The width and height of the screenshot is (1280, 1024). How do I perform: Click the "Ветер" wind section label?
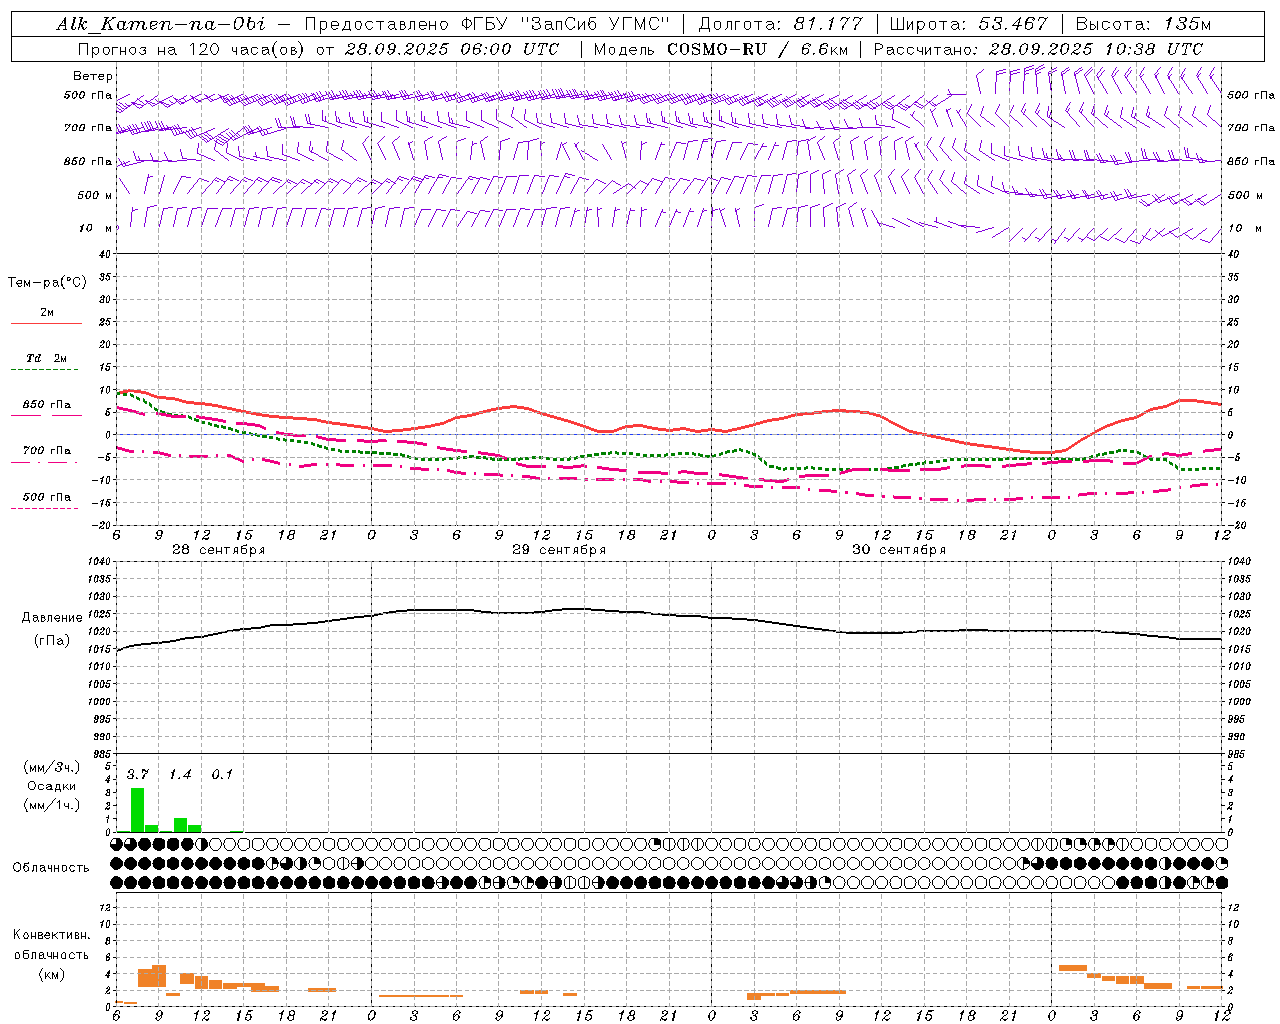click(x=93, y=76)
